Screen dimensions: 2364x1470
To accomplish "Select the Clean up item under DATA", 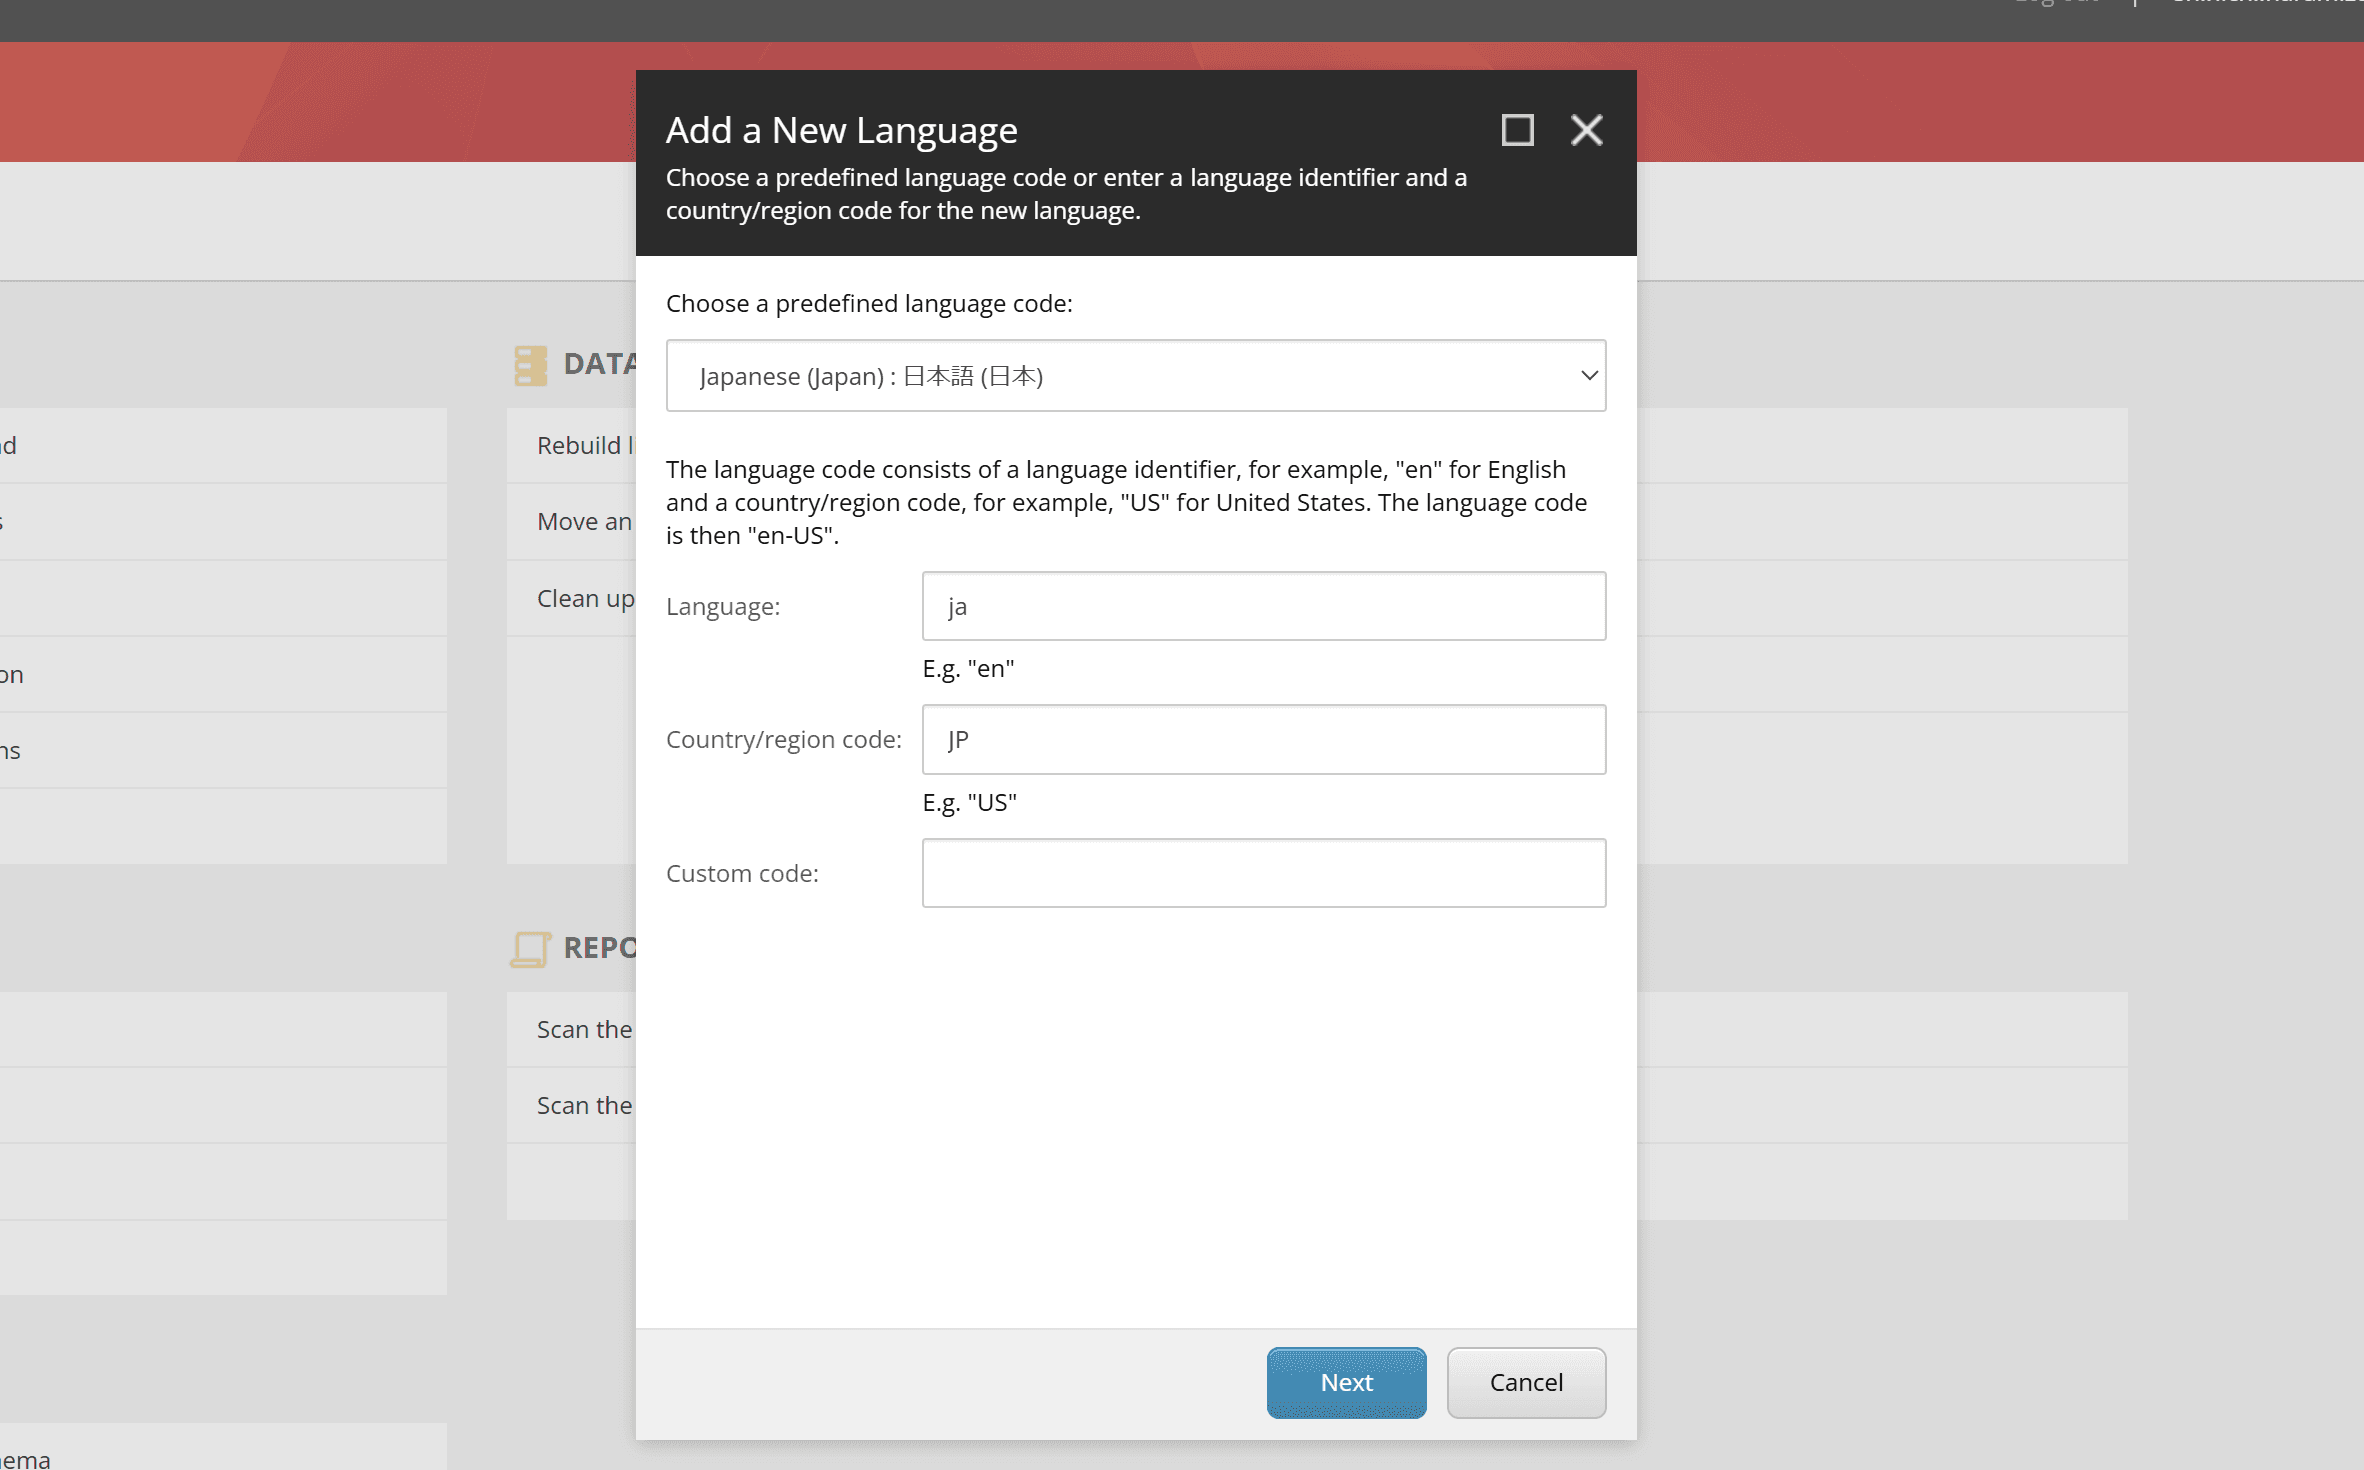I will coord(584,598).
